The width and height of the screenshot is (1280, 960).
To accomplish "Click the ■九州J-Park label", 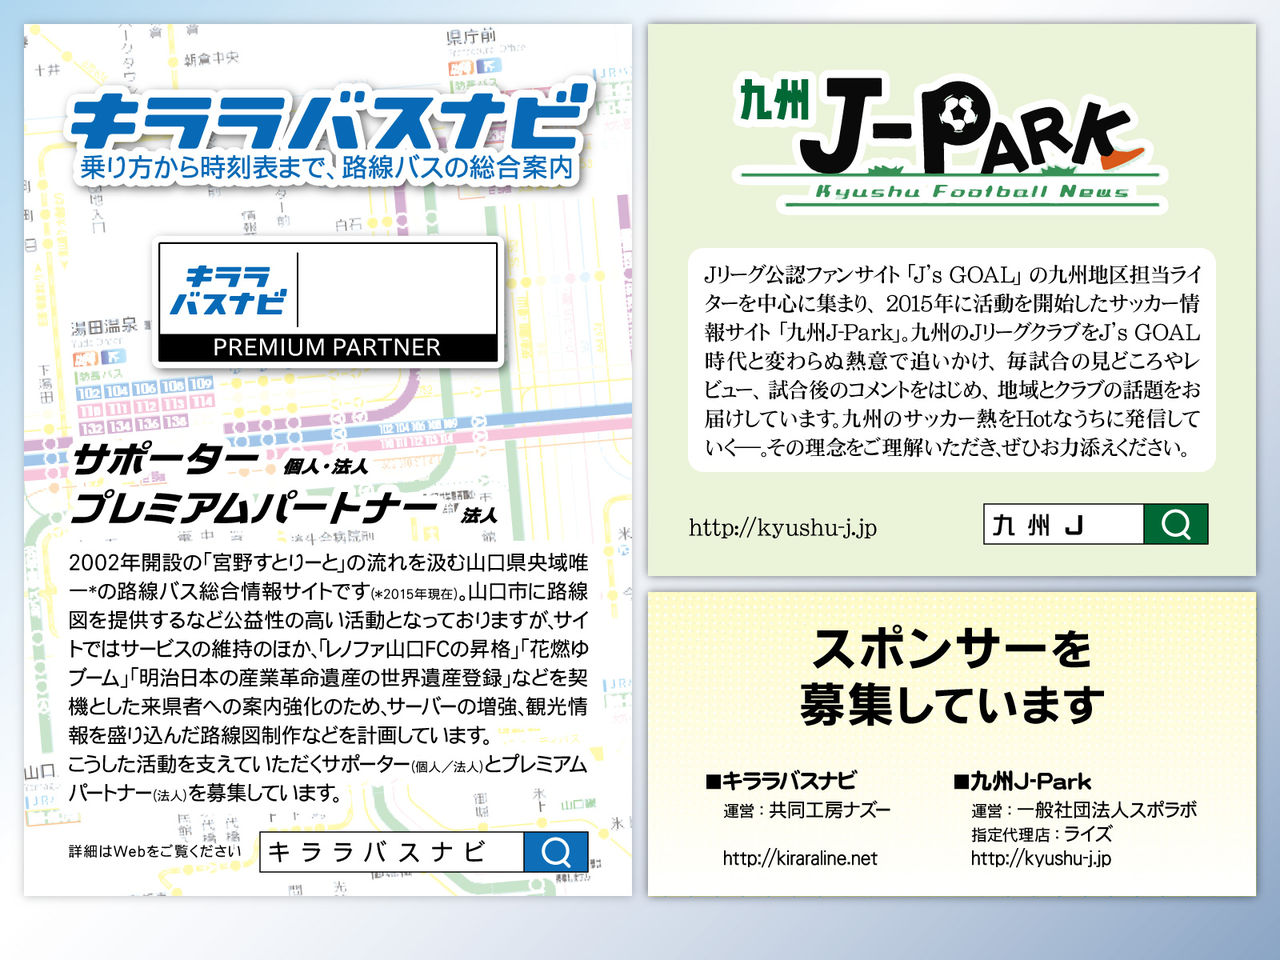I will click(x=1021, y=780).
